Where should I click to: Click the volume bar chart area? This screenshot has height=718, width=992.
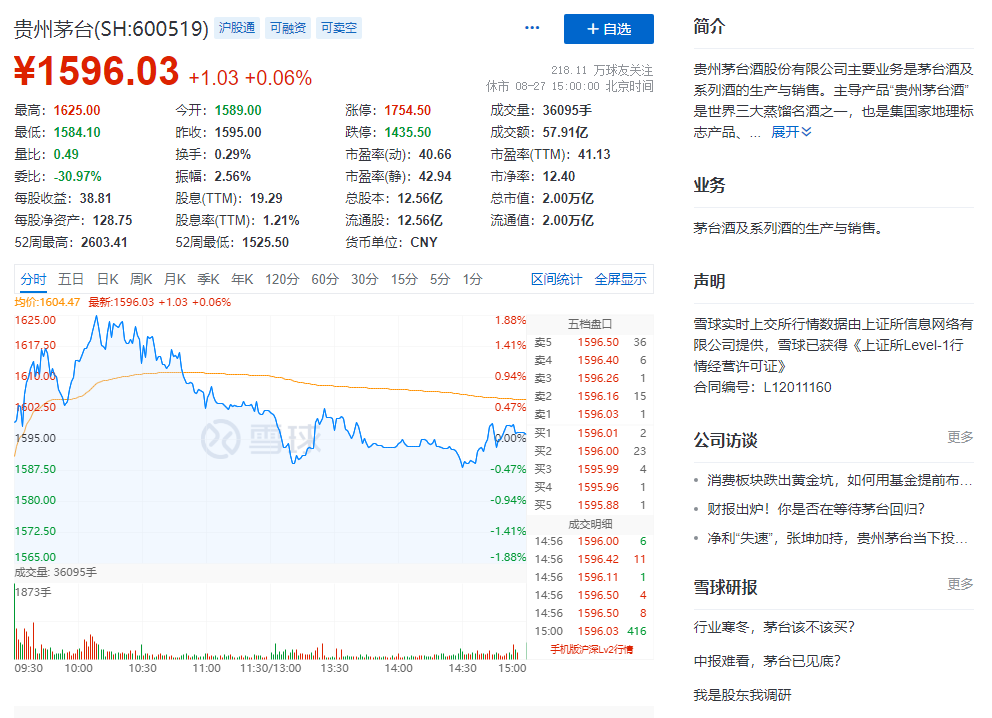pyautogui.click(x=270, y=621)
